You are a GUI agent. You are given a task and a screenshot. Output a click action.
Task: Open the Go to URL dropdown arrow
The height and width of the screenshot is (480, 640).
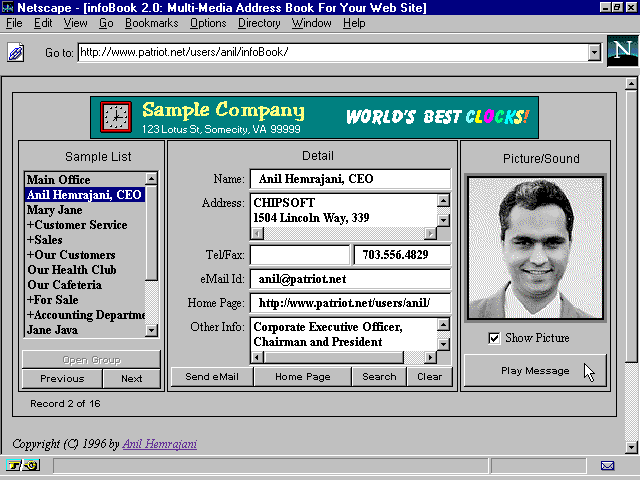pyautogui.click(x=594, y=52)
